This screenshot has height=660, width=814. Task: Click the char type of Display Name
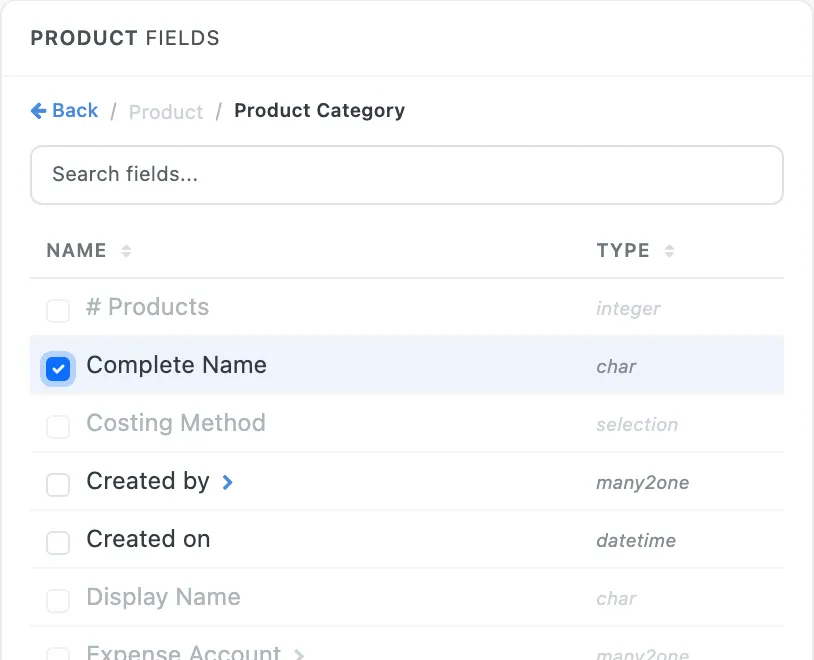click(x=616, y=599)
